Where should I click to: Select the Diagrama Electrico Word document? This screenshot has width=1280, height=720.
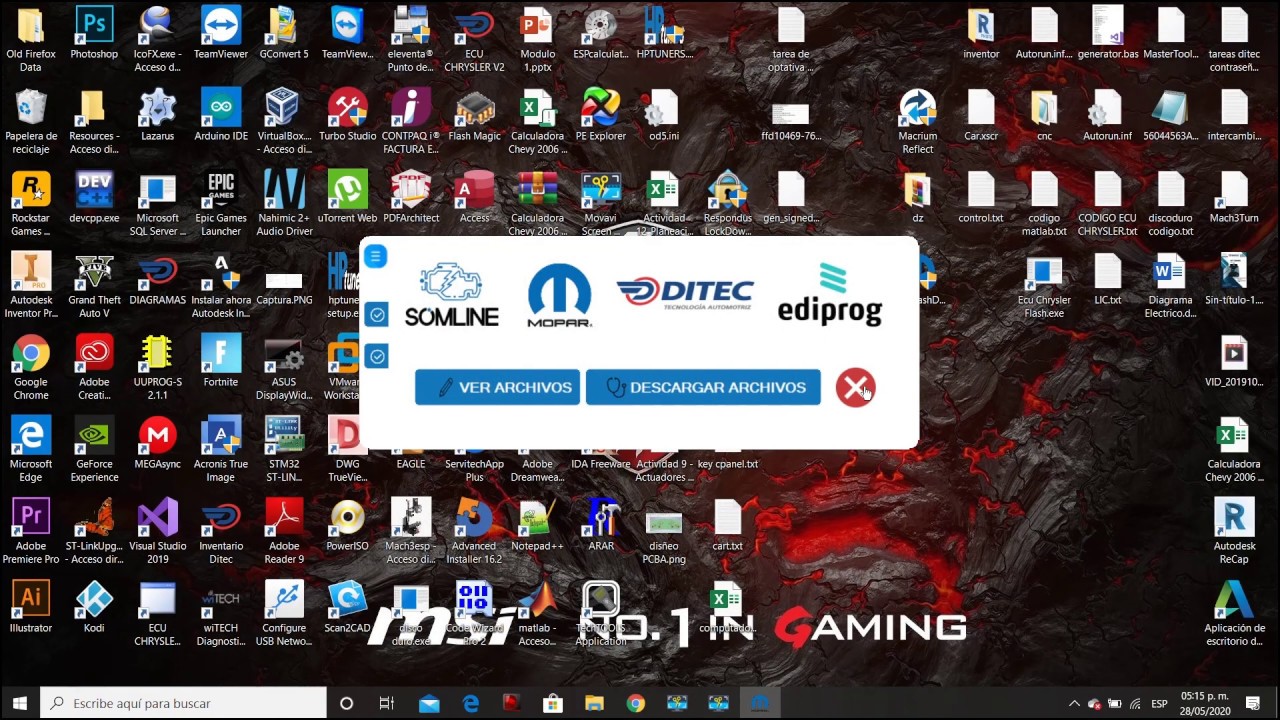tap(1170, 286)
